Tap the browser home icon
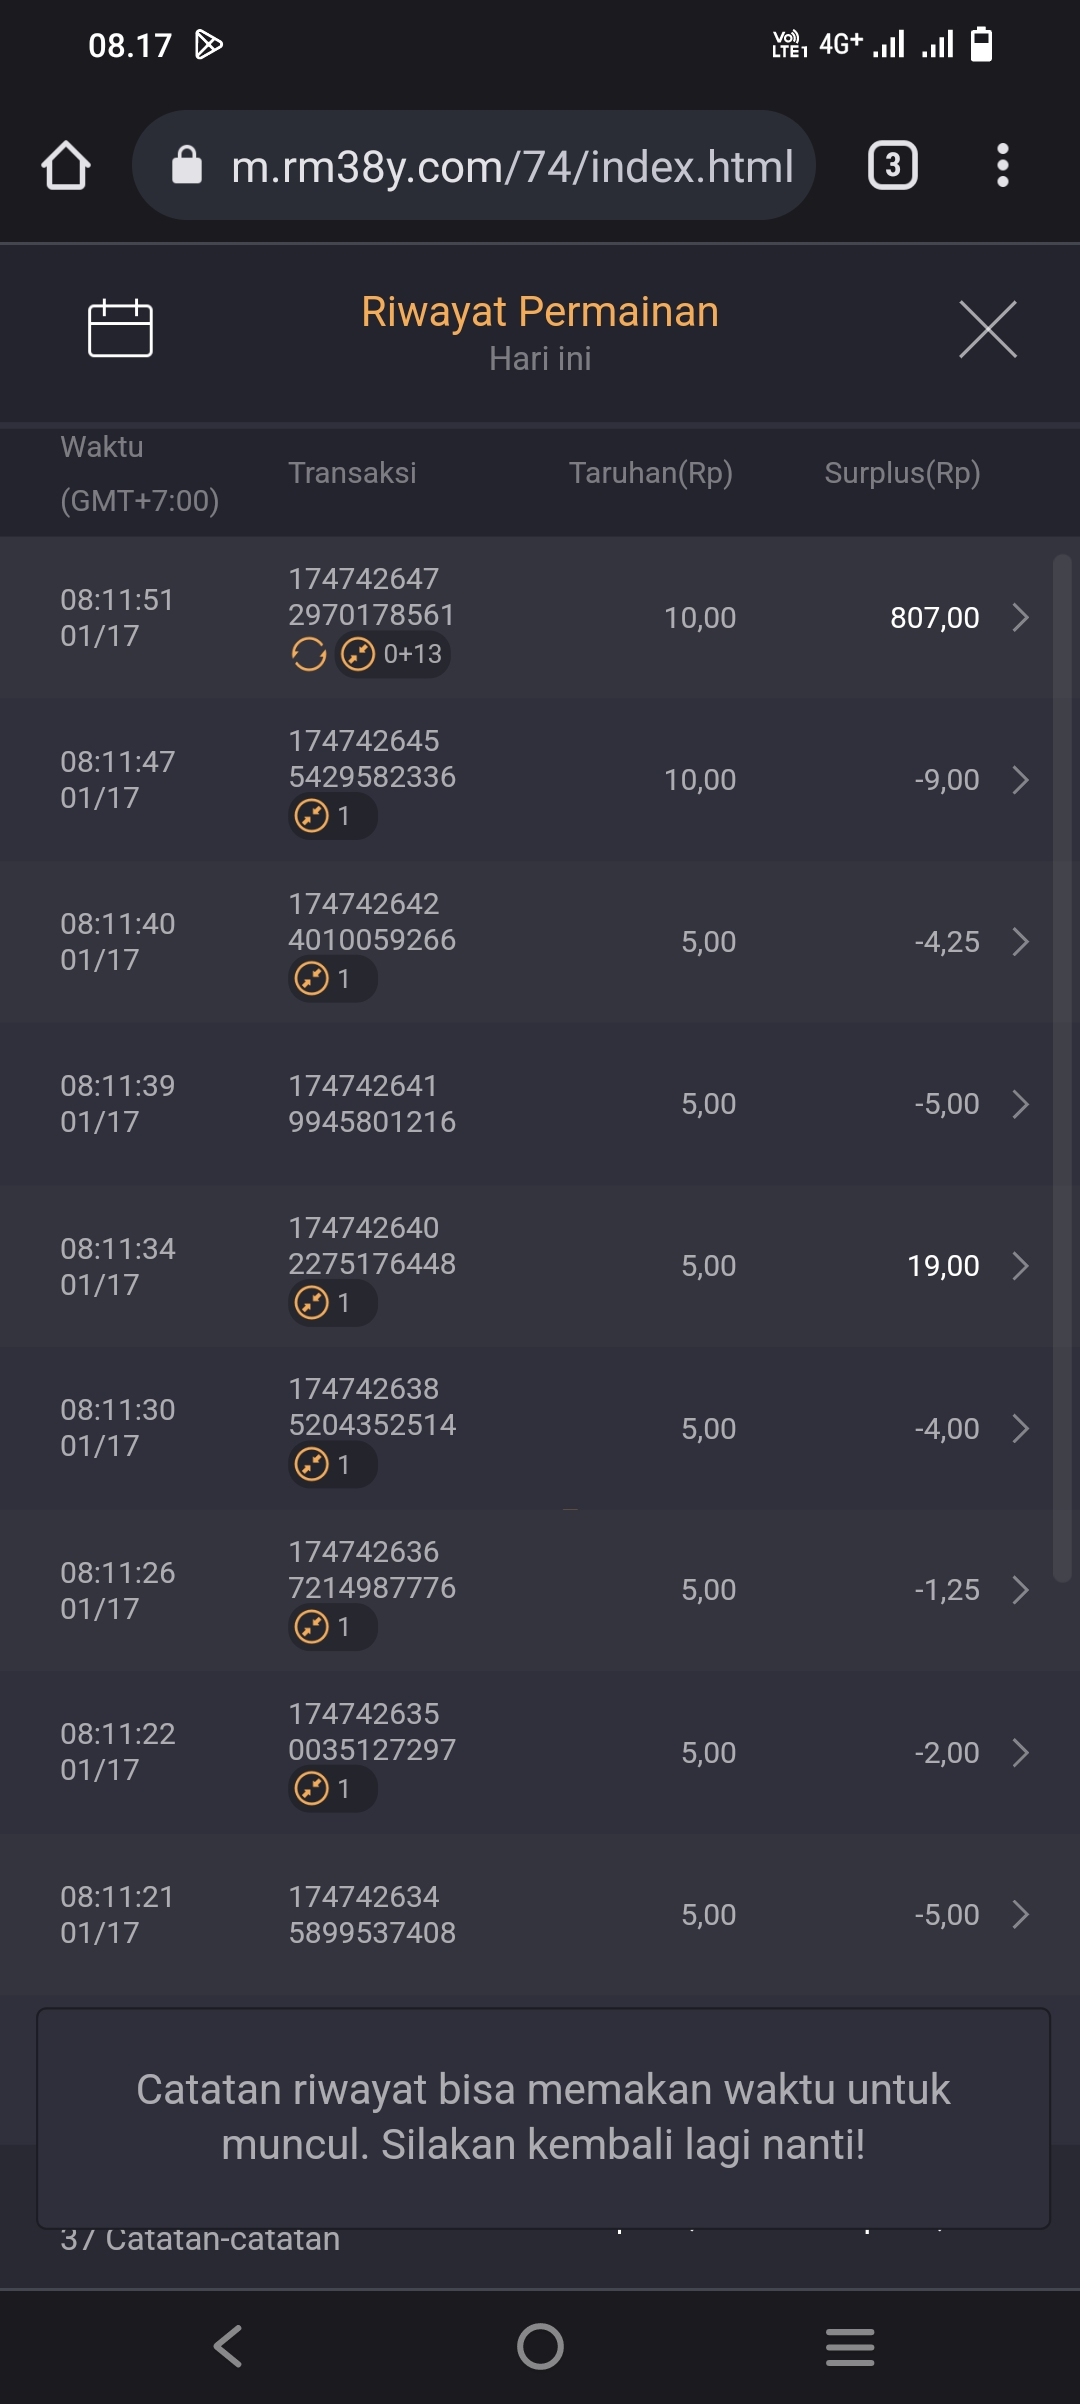The image size is (1080, 2404). coord(66,165)
